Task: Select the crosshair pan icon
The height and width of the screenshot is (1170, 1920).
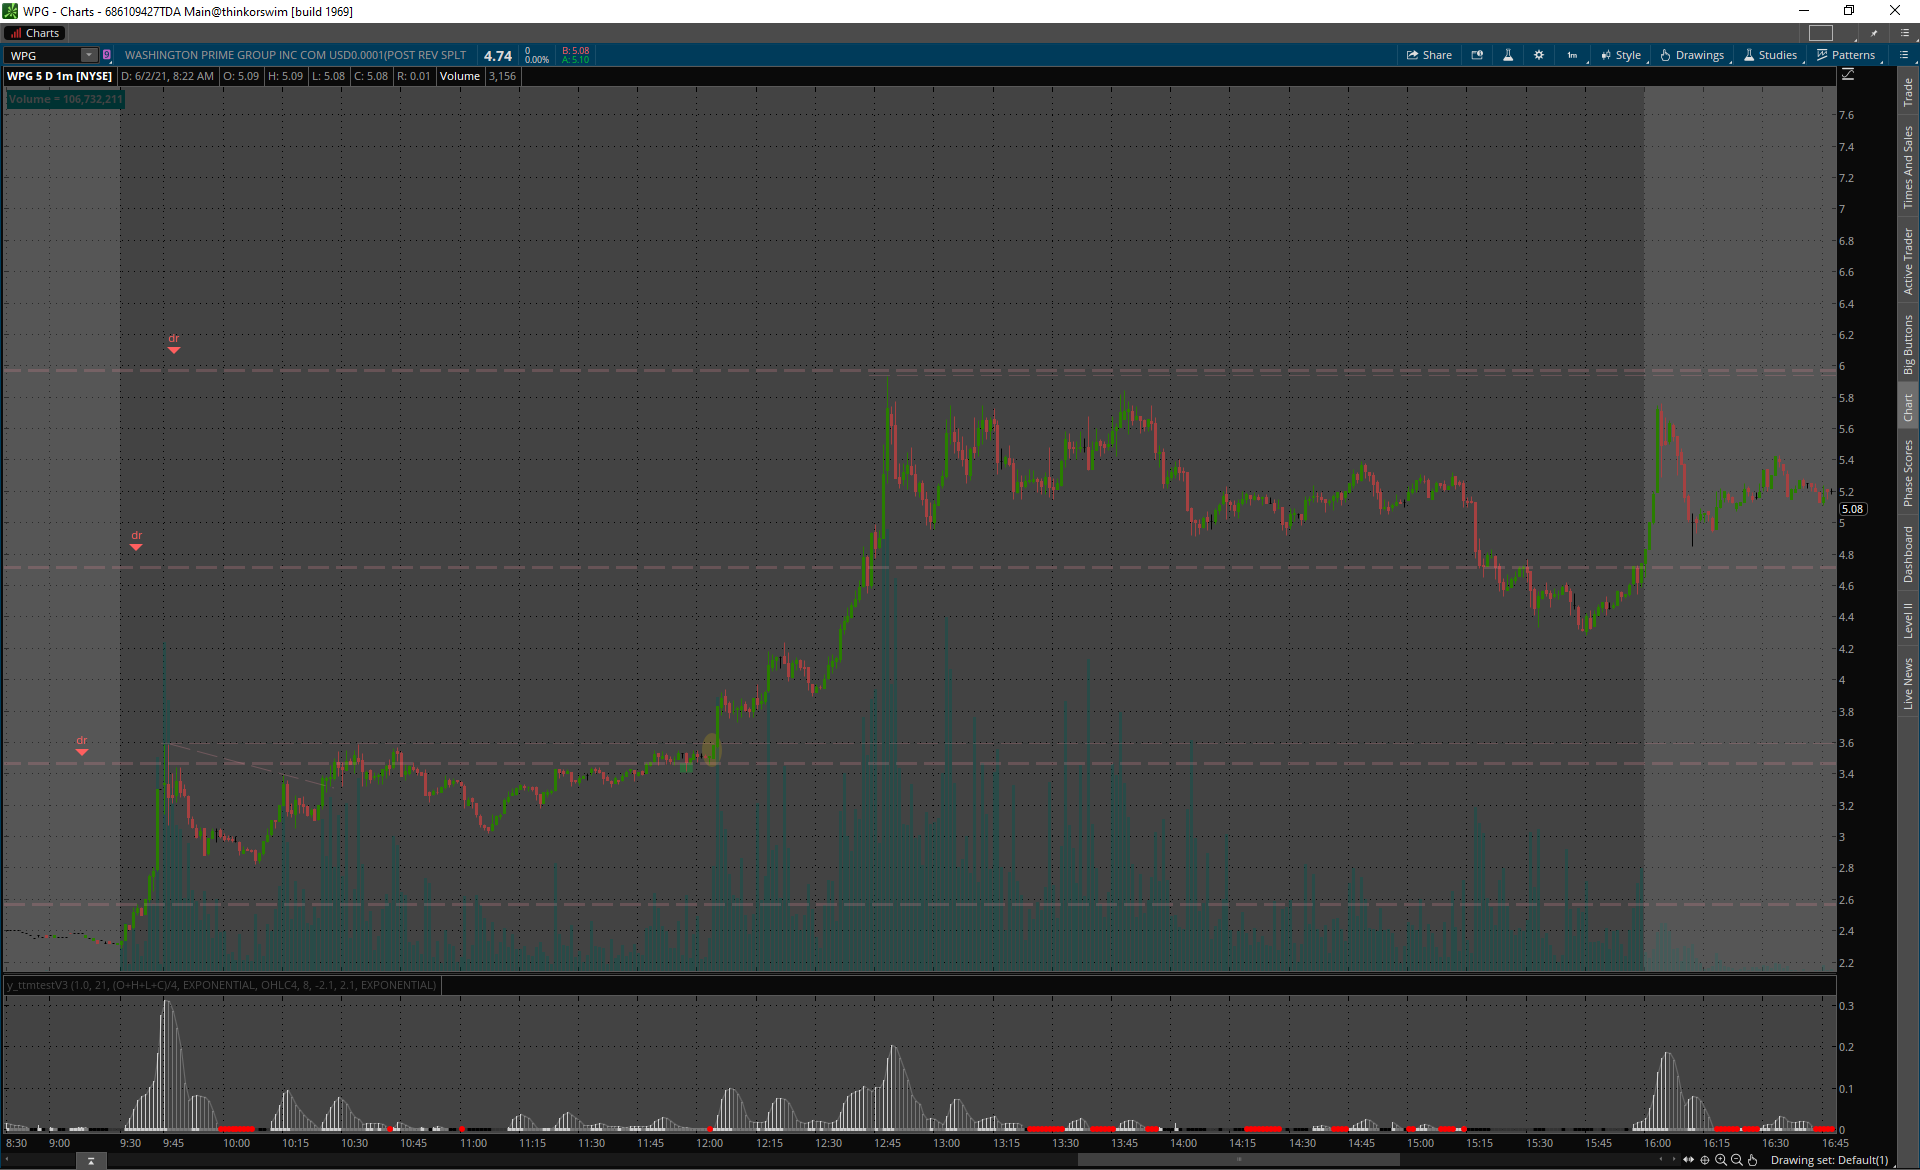Action: [x=1705, y=1160]
